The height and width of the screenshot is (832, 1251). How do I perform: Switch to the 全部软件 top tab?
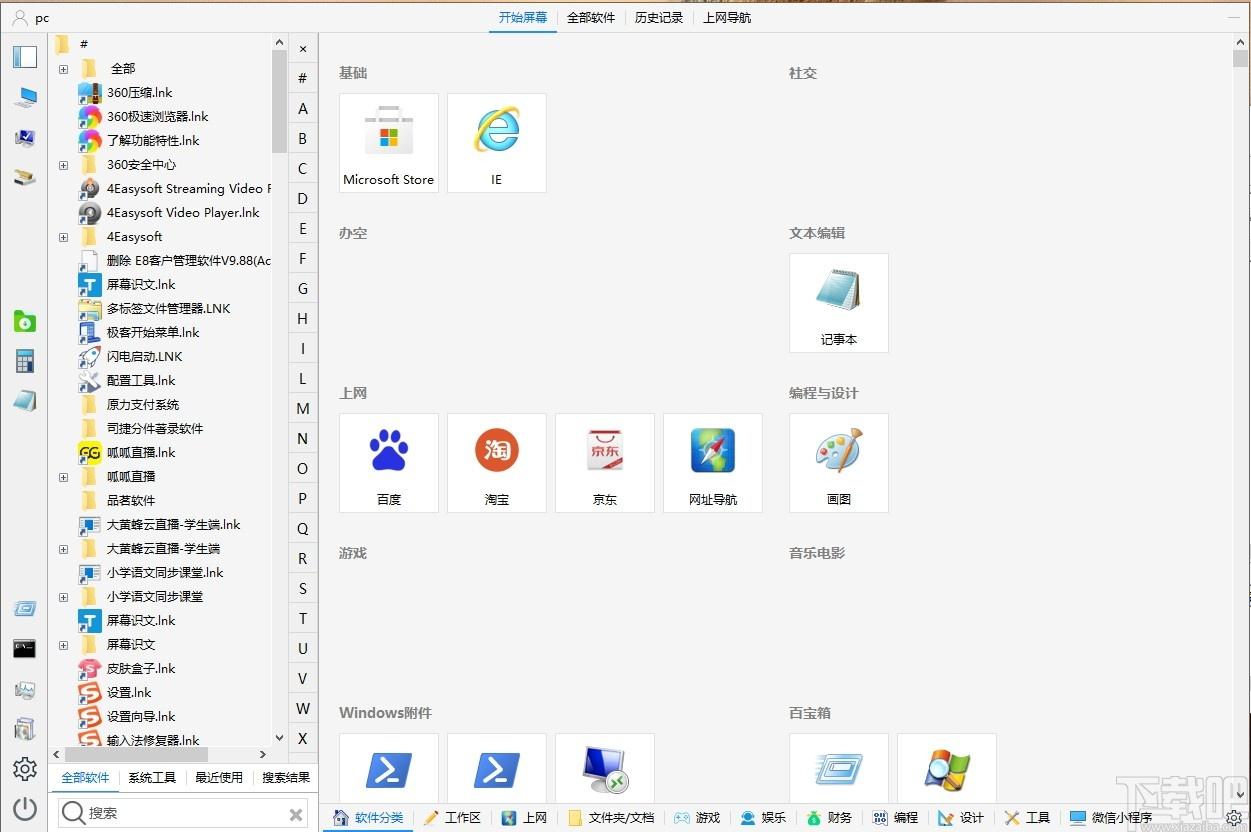pyautogui.click(x=591, y=18)
